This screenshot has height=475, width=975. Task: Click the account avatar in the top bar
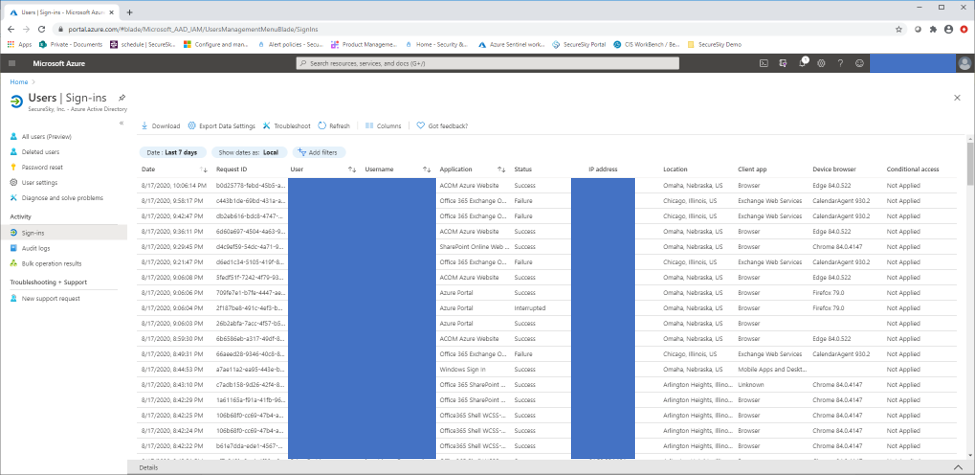(x=964, y=63)
